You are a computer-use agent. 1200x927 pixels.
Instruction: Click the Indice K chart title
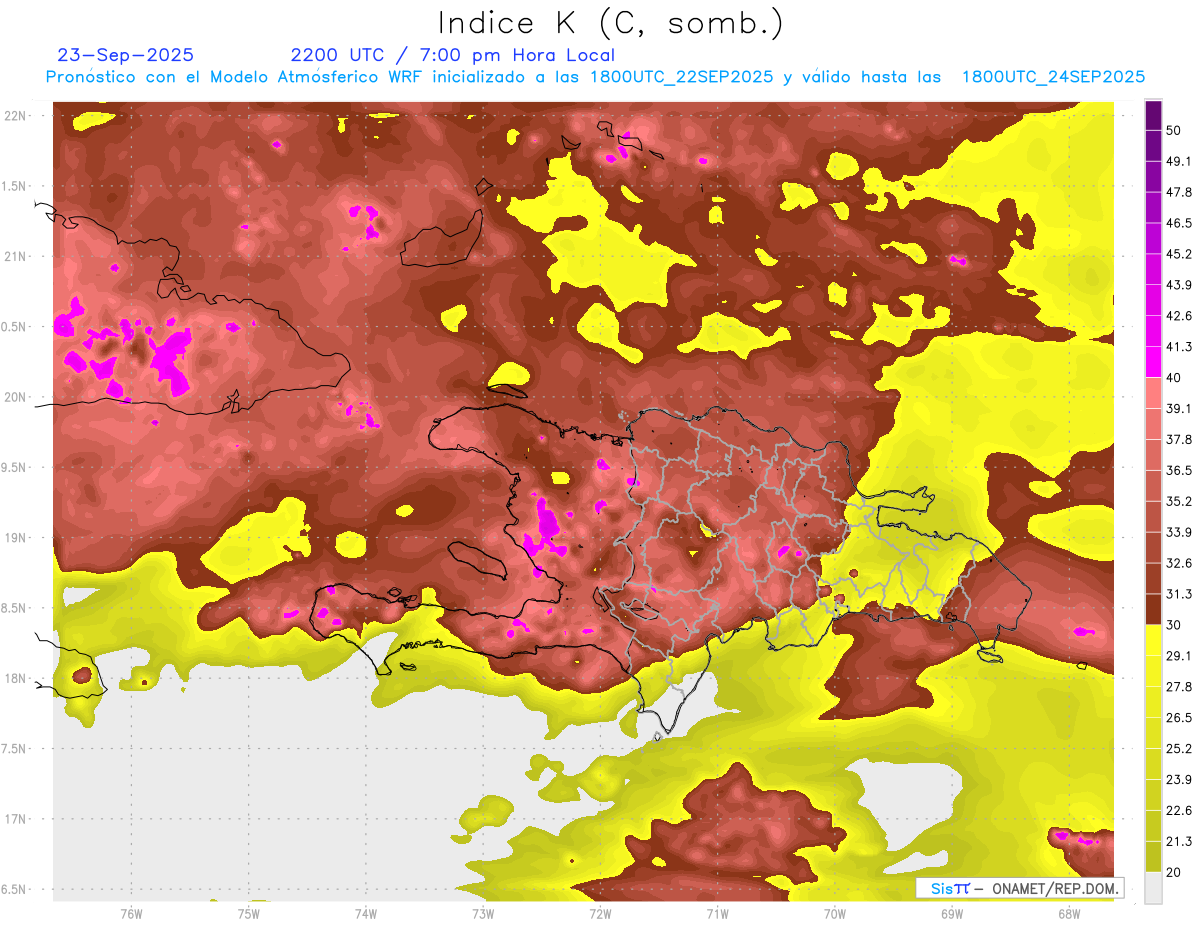coord(610,23)
